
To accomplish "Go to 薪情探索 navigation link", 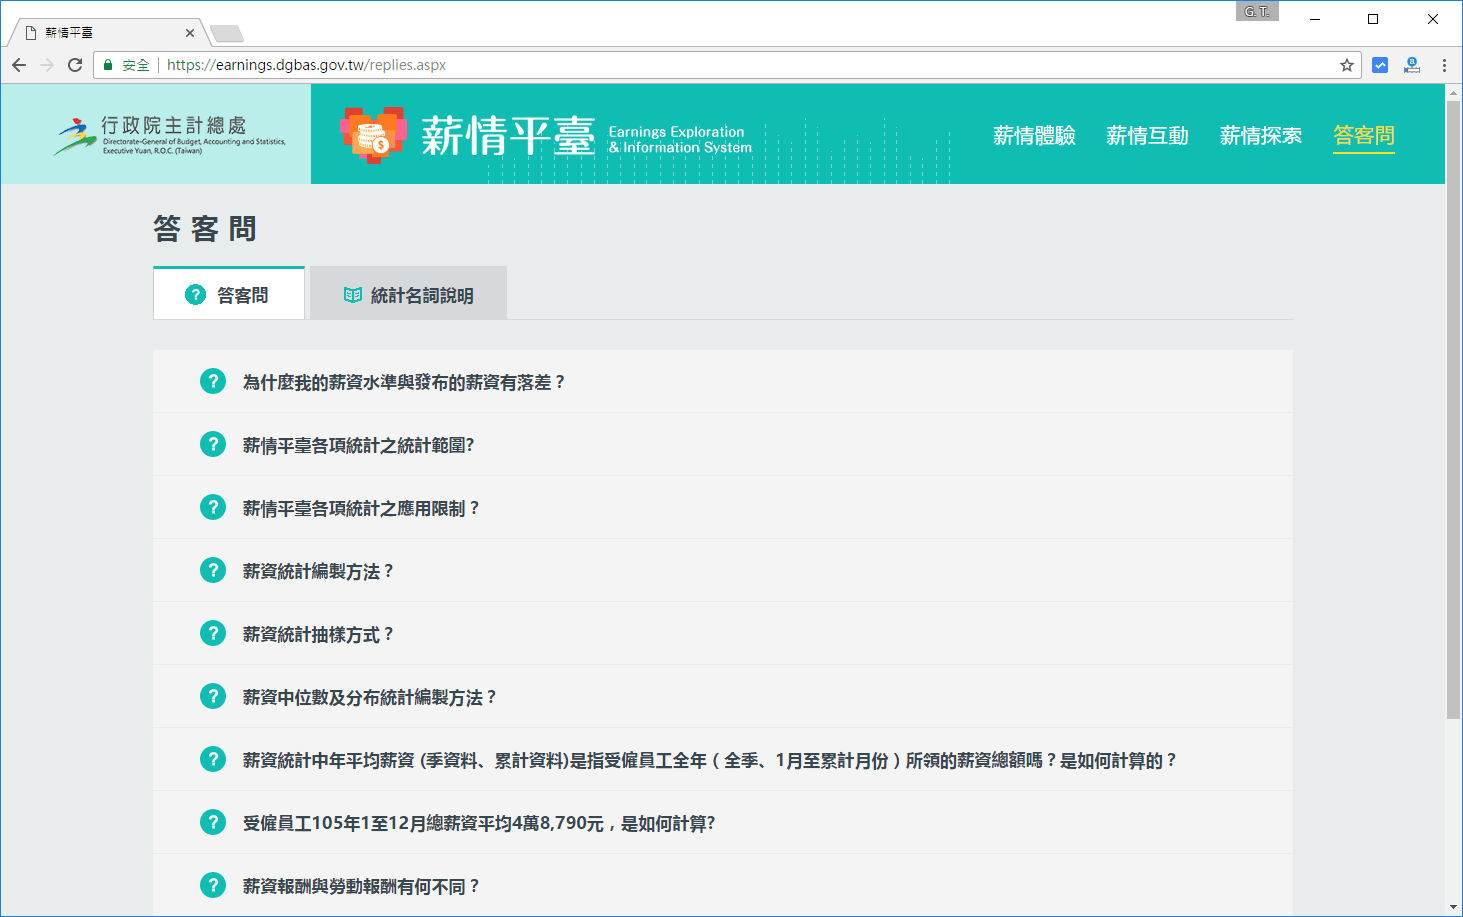I will pos(1260,135).
